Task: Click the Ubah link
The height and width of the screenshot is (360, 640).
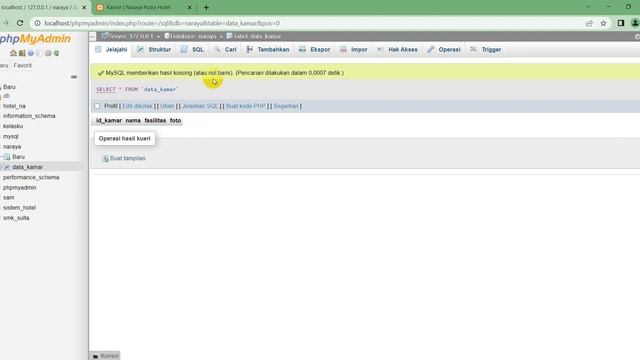Action: (167, 106)
